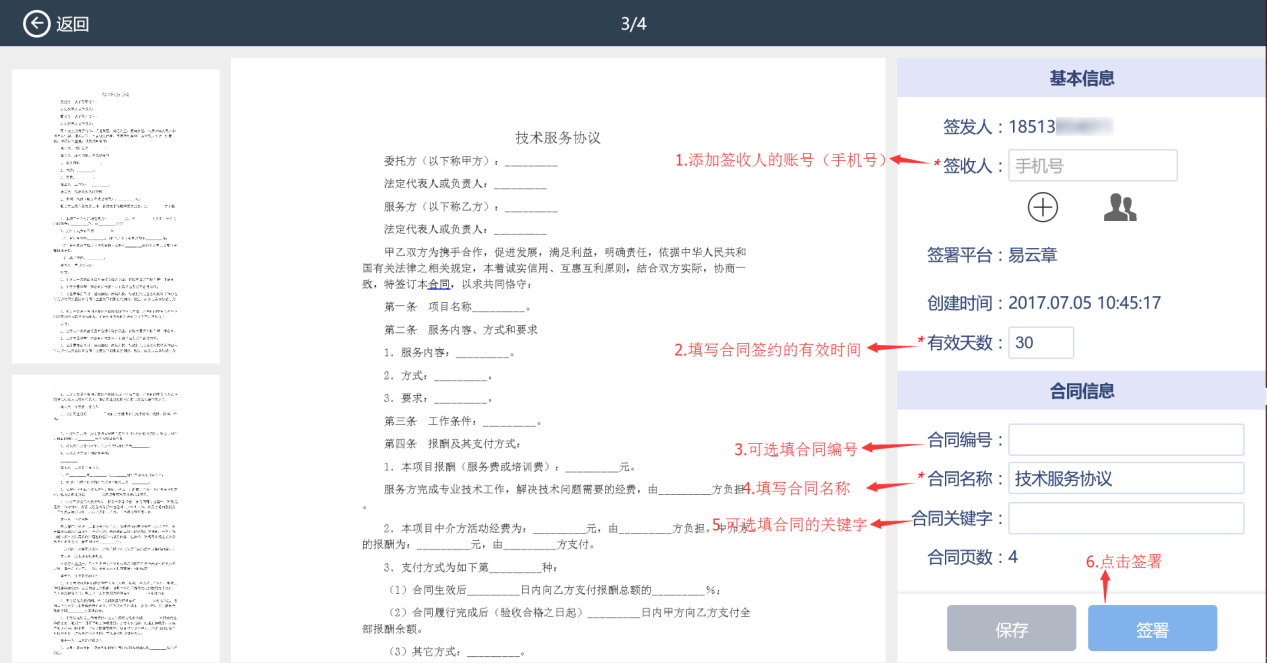Click the 创建时间 timestamp value
The width and height of the screenshot is (1267, 663).
pyautogui.click(x=1084, y=302)
